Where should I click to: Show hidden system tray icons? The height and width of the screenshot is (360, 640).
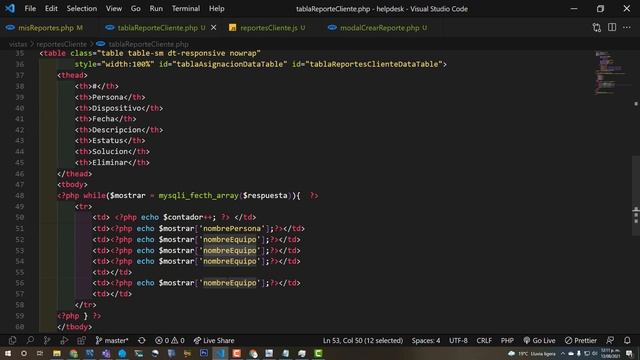coord(563,353)
